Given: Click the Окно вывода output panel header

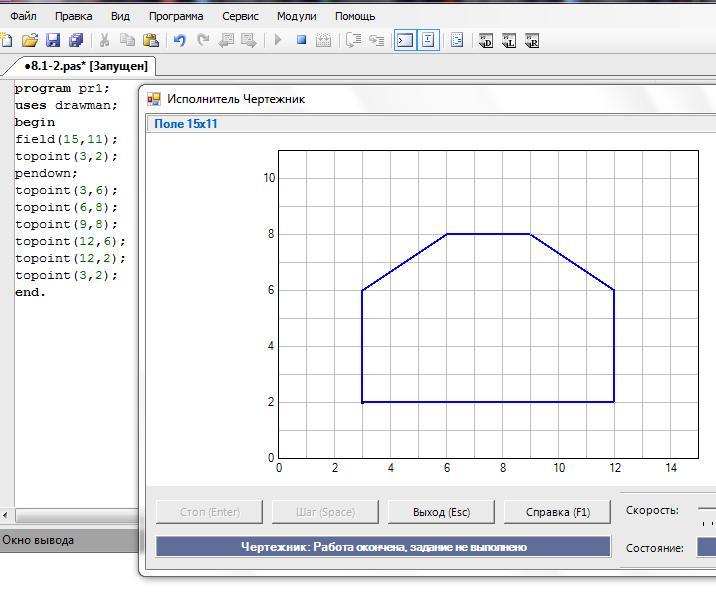Looking at the screenshot, I should [x=38, y=540].
